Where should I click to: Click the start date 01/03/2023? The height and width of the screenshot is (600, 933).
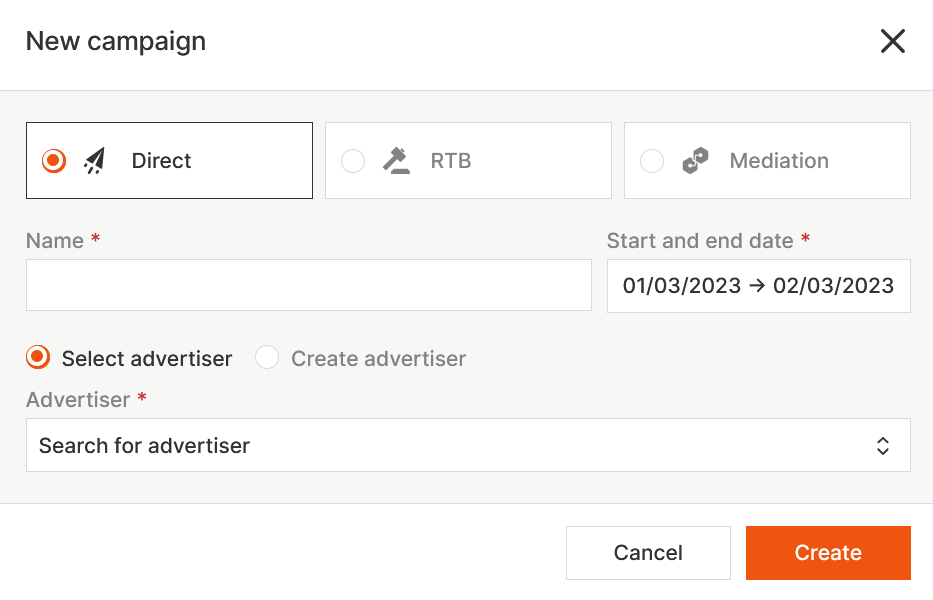682,286
